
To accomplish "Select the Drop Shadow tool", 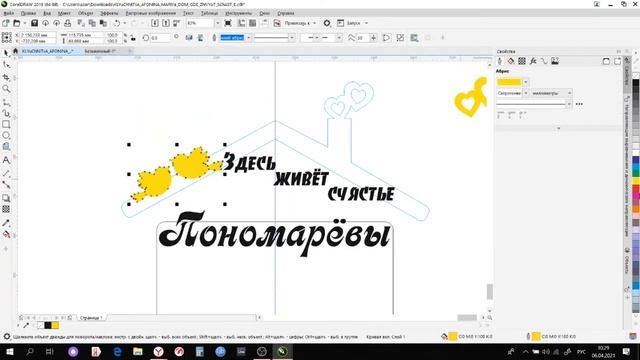I will [x=6, y=198].
